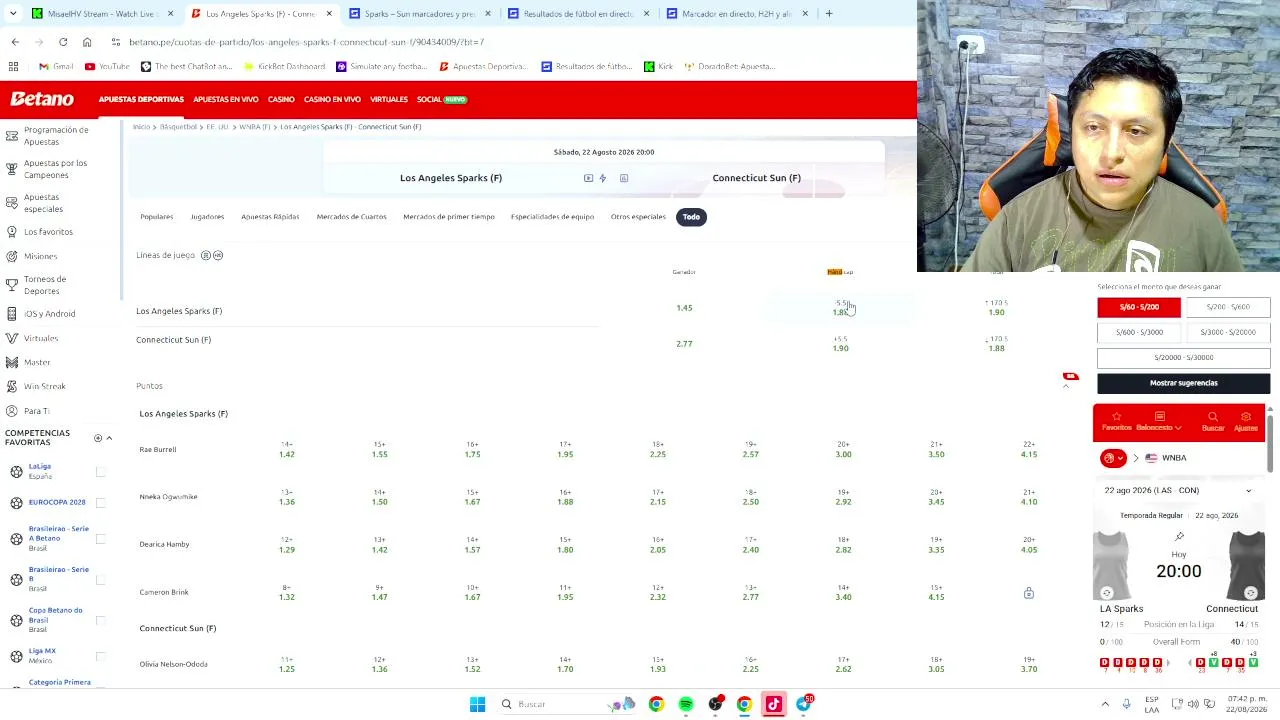Image resolution: width=1280 pixels, height=720 pixels.
Task: Select the S/200 - S/600 amount option
Action: tap(1228, 307)
